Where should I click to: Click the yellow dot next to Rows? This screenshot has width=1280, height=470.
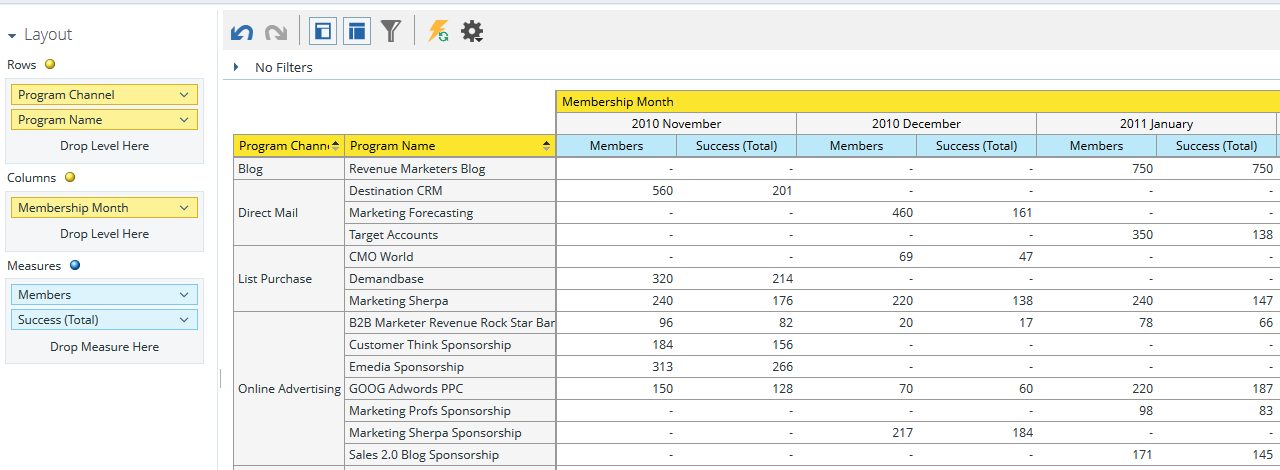pos(50,64)
